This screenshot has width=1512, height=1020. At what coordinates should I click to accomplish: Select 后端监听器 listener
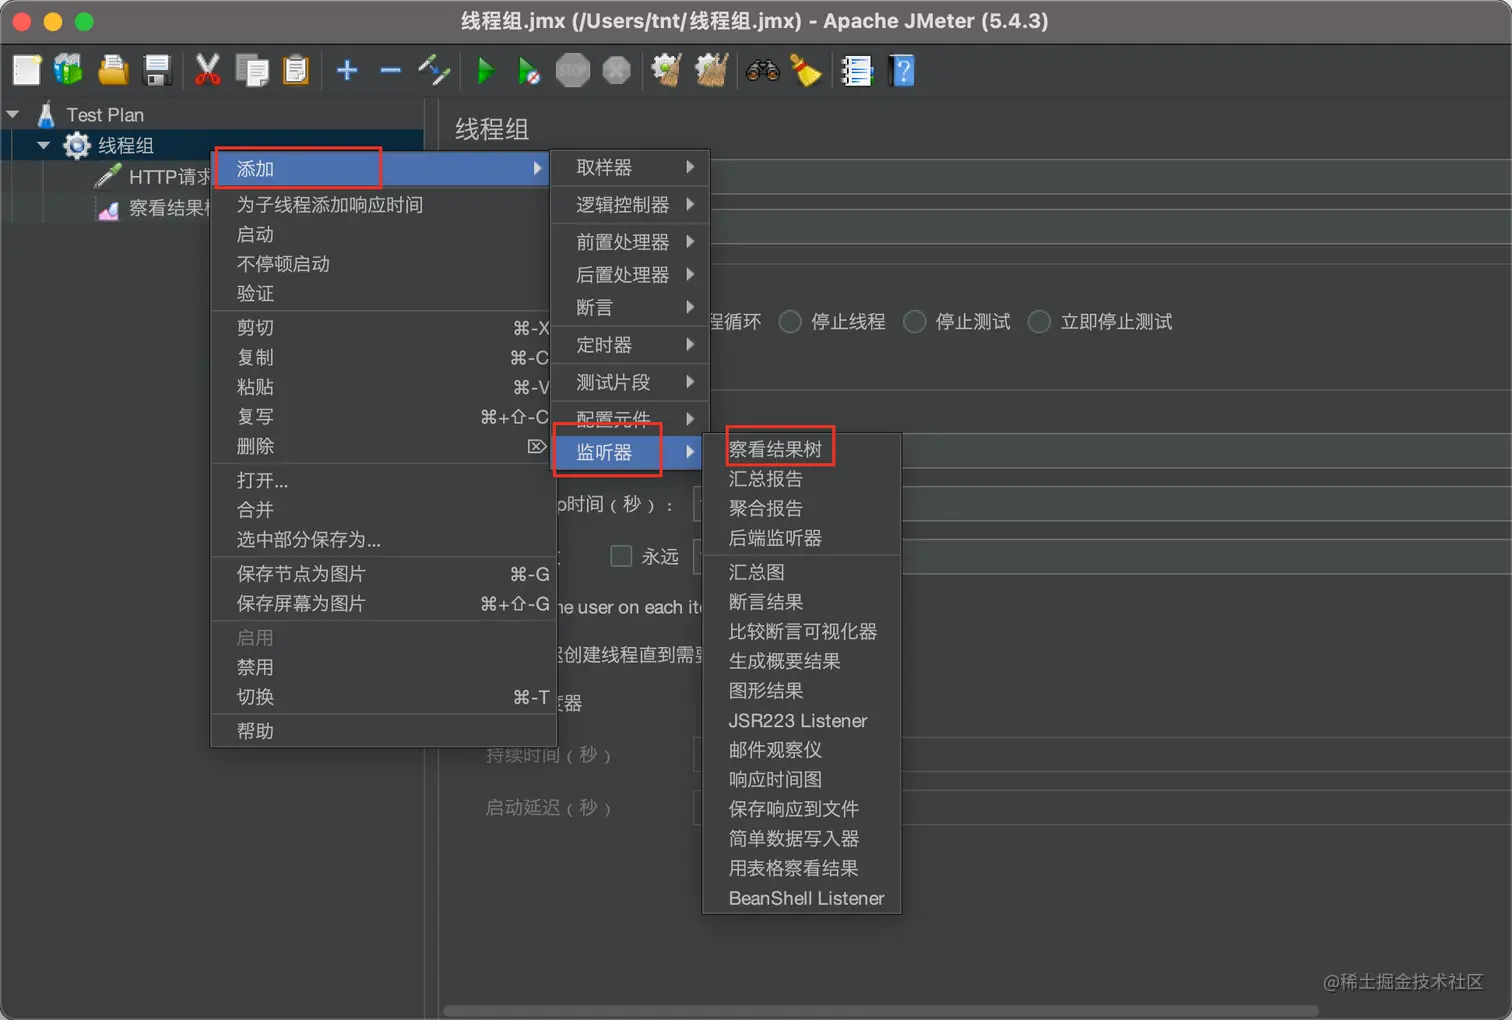point(802,538)
